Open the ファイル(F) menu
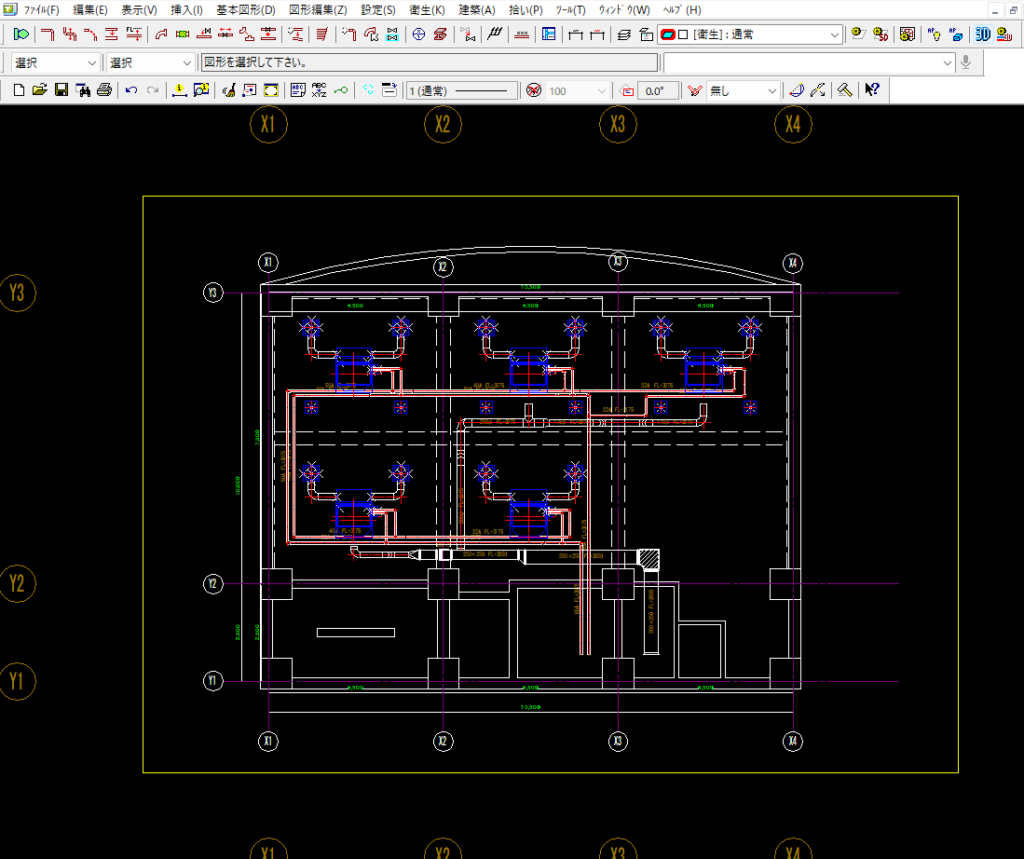Screen dimensions: 1024x859 click(x=41, y=9)
